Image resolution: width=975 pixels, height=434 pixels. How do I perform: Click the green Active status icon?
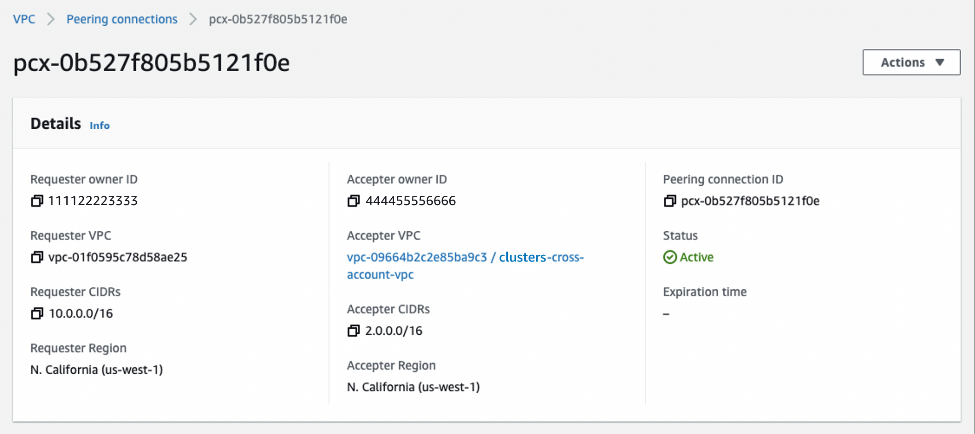tap(670, 257)
